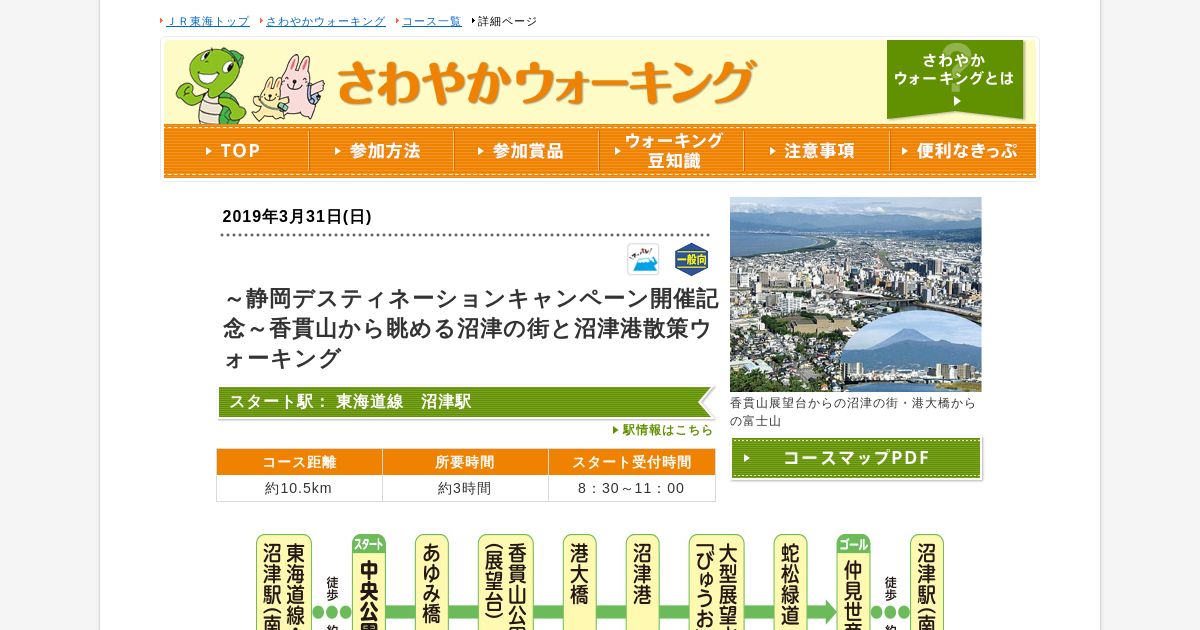Click the ゴール 仲見世 route stop
The height and width of the screenshot is (630, 1200).
click(854, 582)
